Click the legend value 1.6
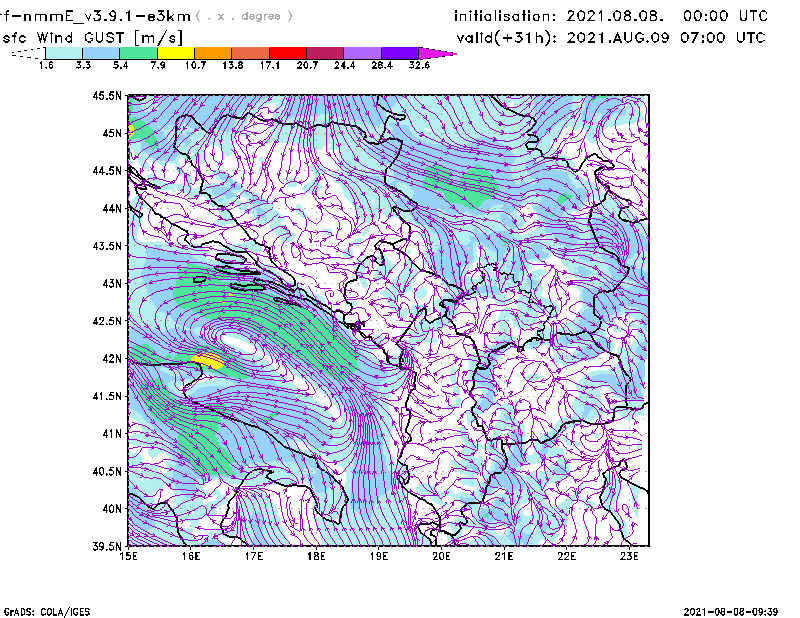 (x=46, y=65)
